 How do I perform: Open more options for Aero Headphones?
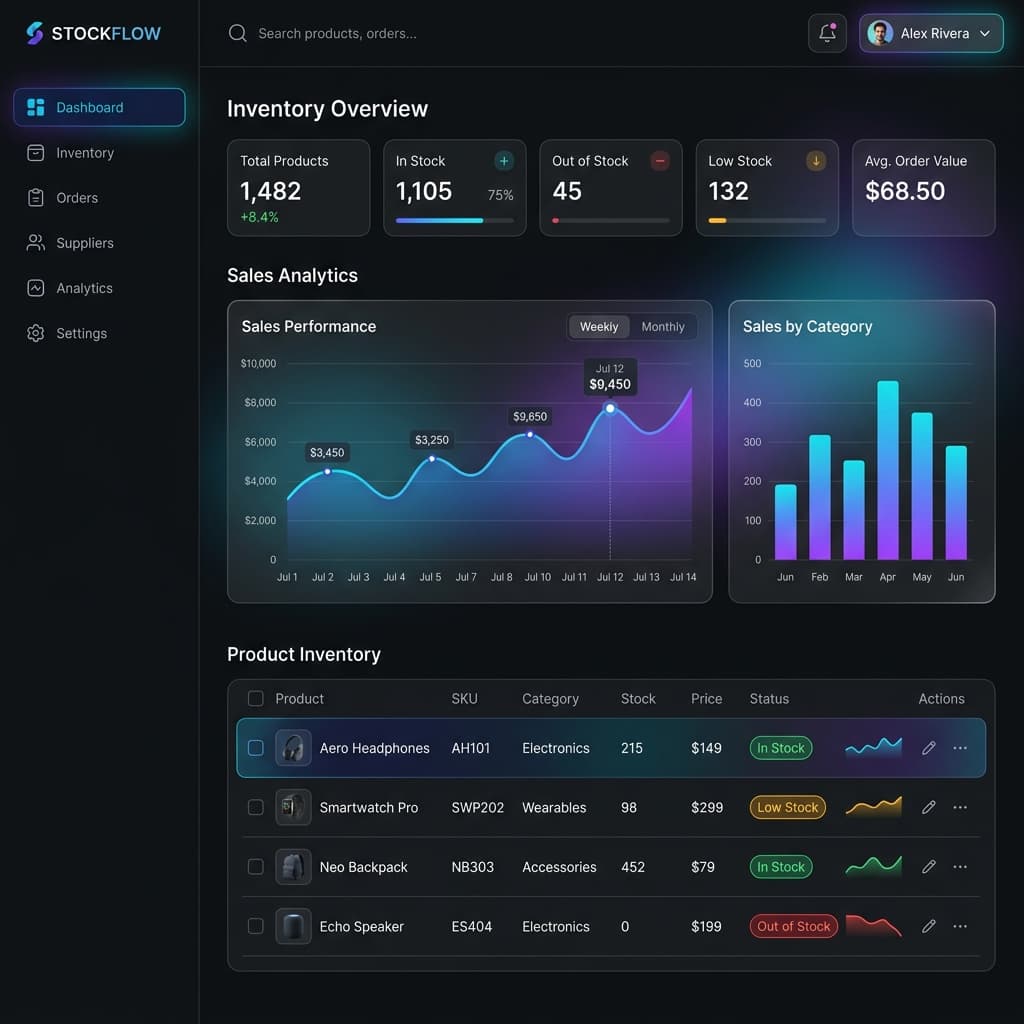click(960, 748)
